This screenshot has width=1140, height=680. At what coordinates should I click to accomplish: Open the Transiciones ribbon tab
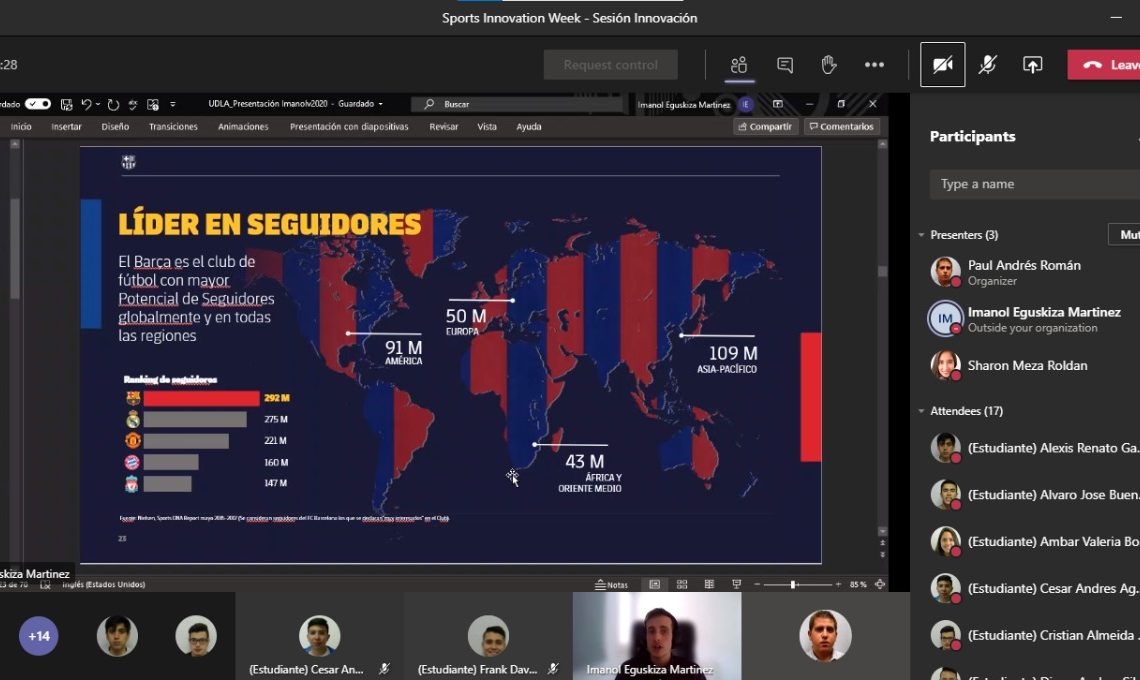click(x=173, y=127)
